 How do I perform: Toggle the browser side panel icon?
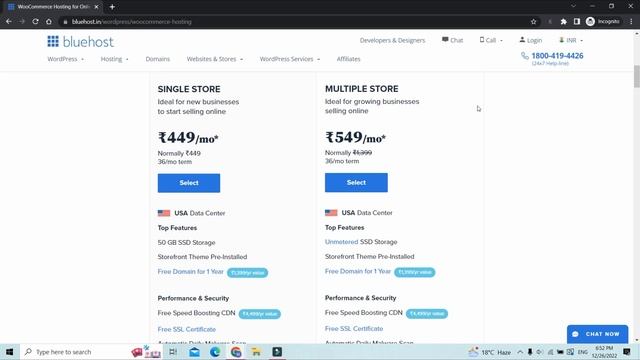tap(577, 22)
